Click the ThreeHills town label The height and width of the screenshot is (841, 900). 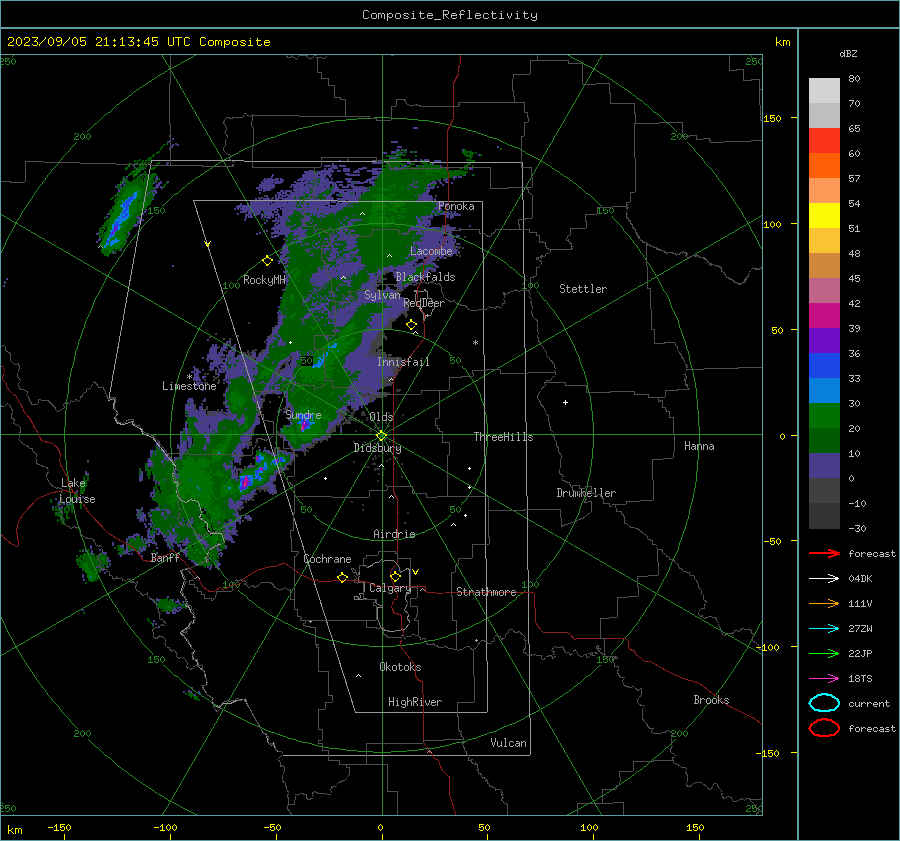click(x=503, y=437)
